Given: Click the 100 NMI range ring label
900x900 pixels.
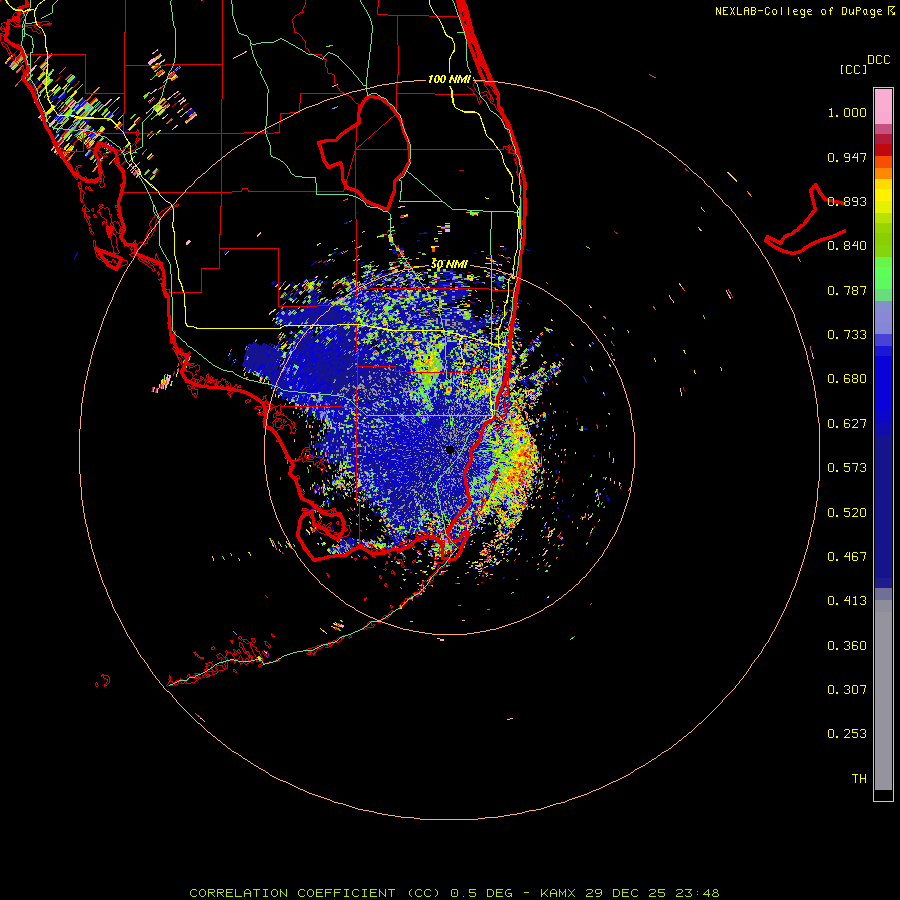Looking at the screenshot, I should tap(449, 79).
